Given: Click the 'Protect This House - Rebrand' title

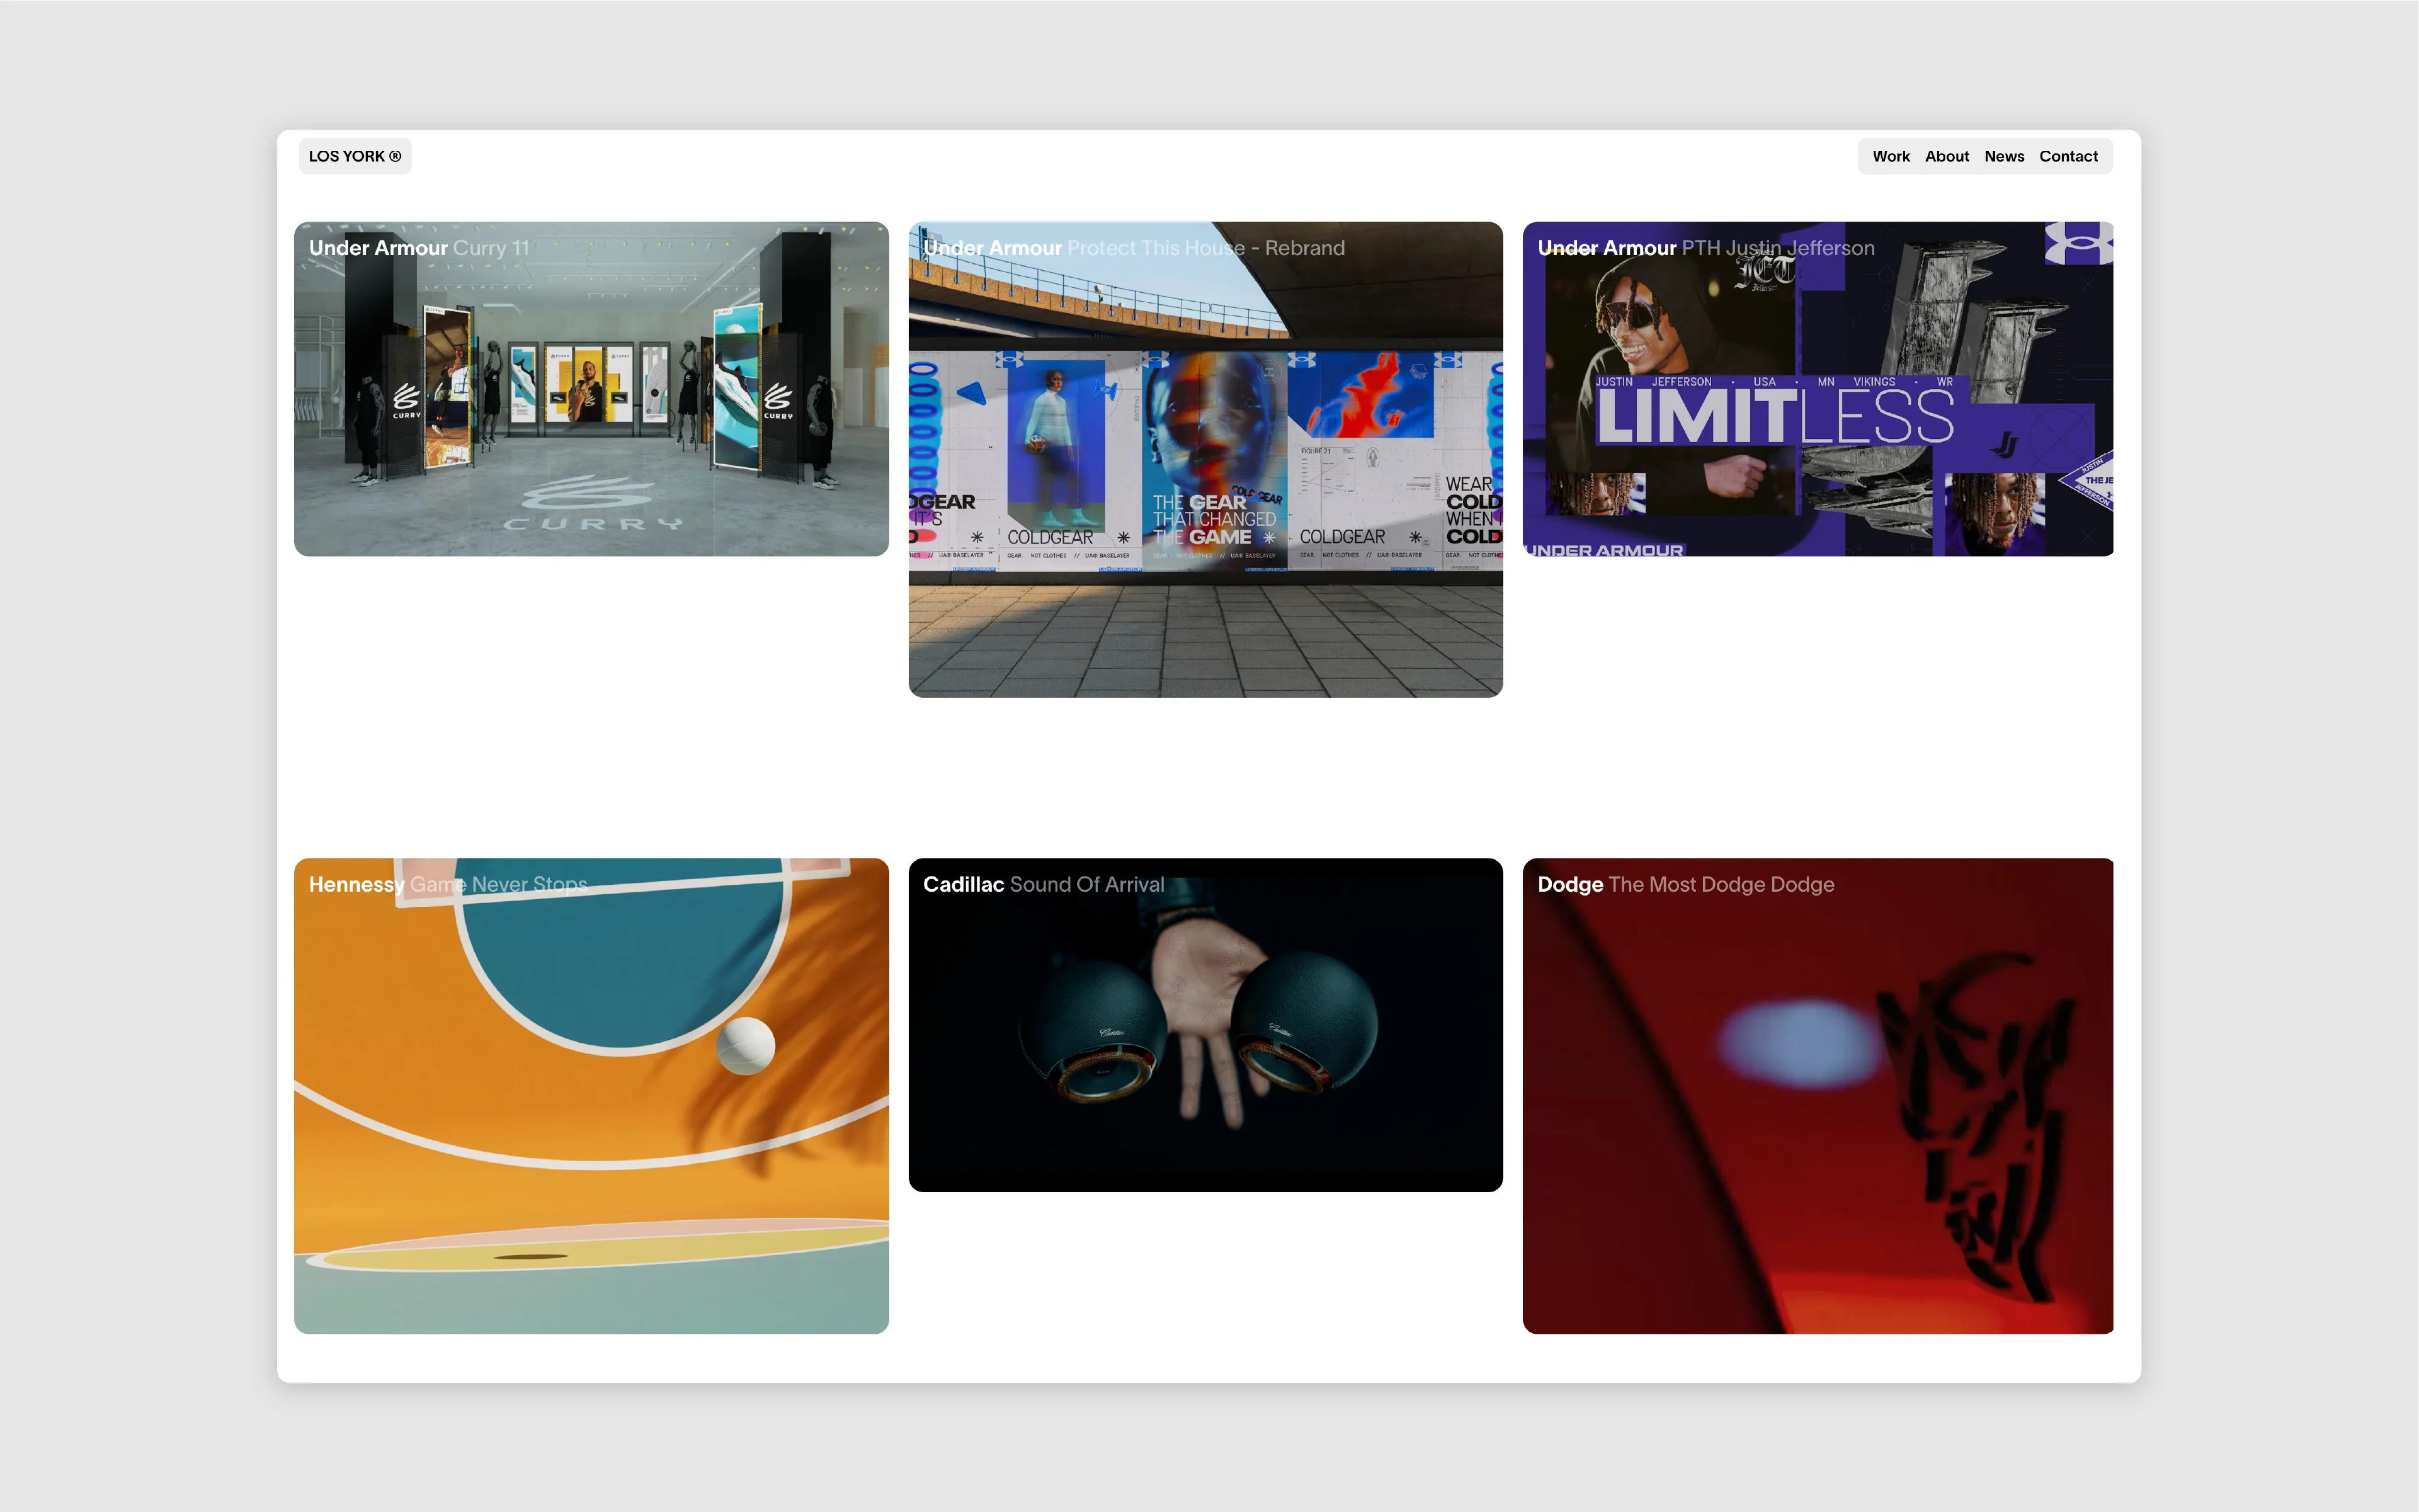Looking at the screenshot, I should [1205, 248].
